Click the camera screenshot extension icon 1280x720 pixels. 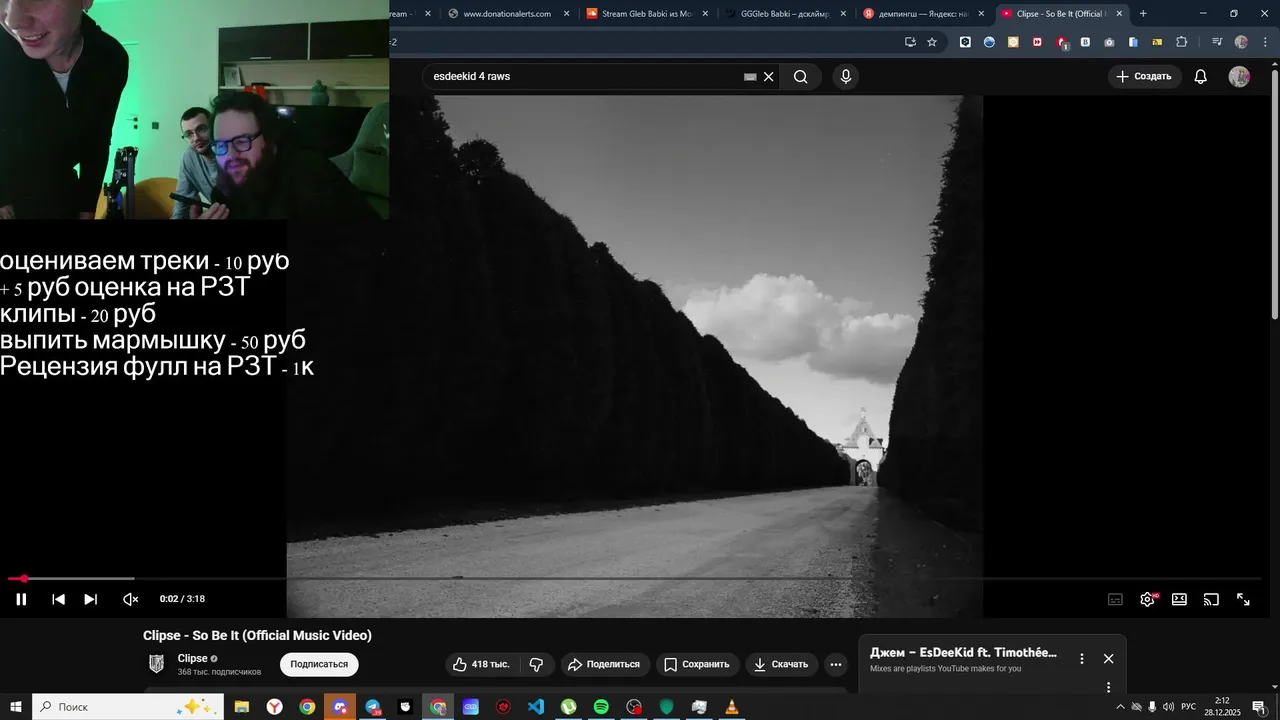click(1109, 42)
